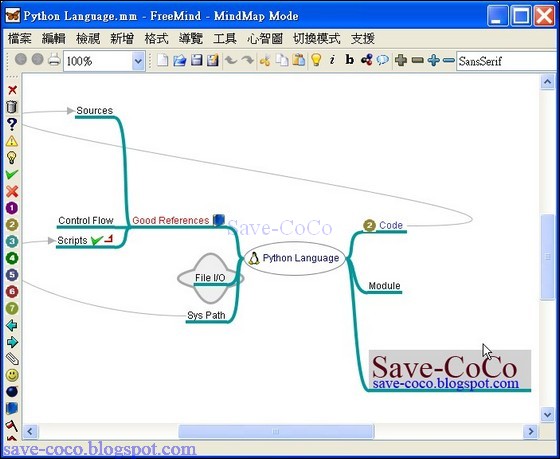
Task: Click the red X remove-last-icon button
Action: tap(12, 90)
